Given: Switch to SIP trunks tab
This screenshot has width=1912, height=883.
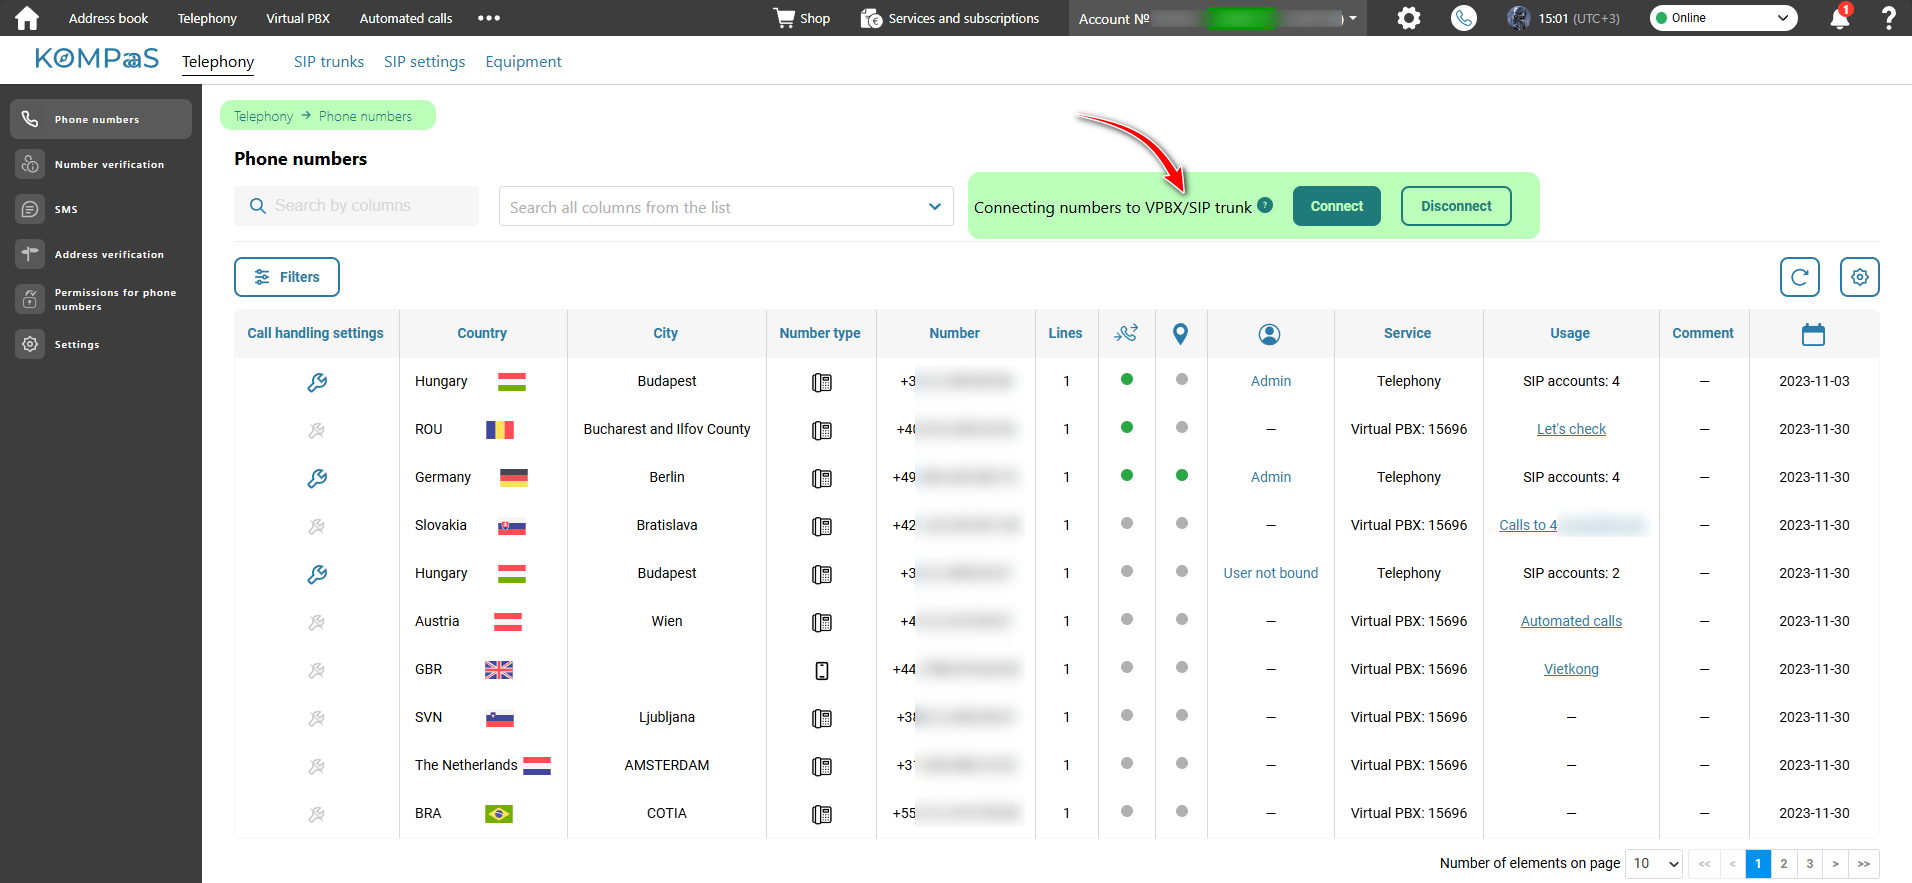Looking at the screenshot, I should tap(329, 61).
